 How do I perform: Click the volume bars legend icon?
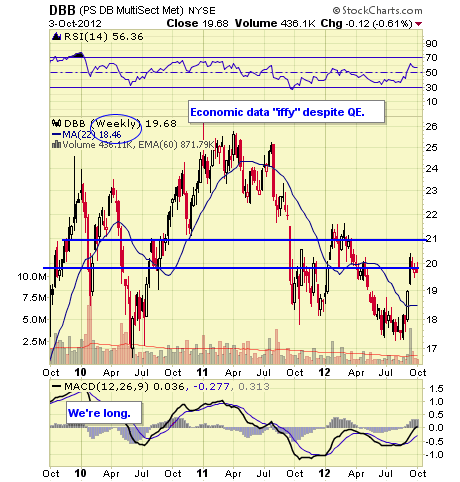click(x=57, y=145)
